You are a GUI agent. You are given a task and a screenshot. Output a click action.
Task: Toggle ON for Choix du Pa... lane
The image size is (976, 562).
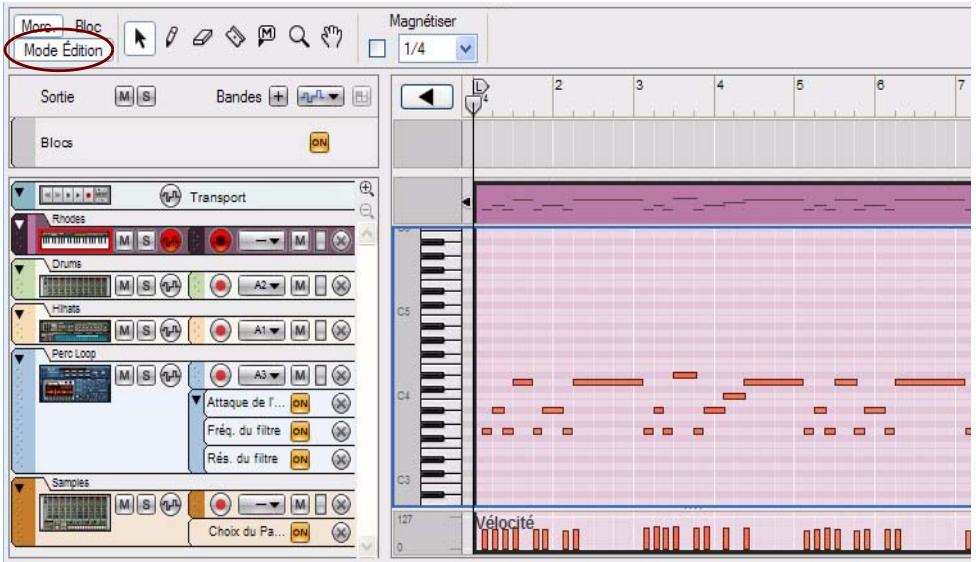tap(300, 532)
